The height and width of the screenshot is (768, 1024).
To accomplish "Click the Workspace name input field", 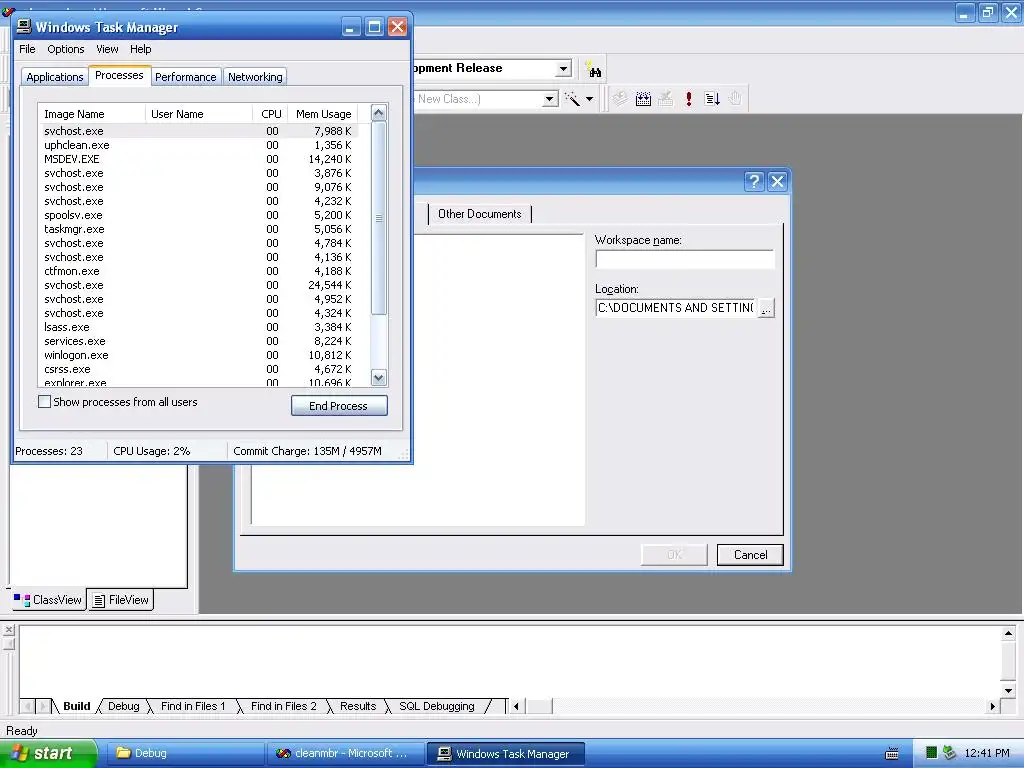I will 684,259.
